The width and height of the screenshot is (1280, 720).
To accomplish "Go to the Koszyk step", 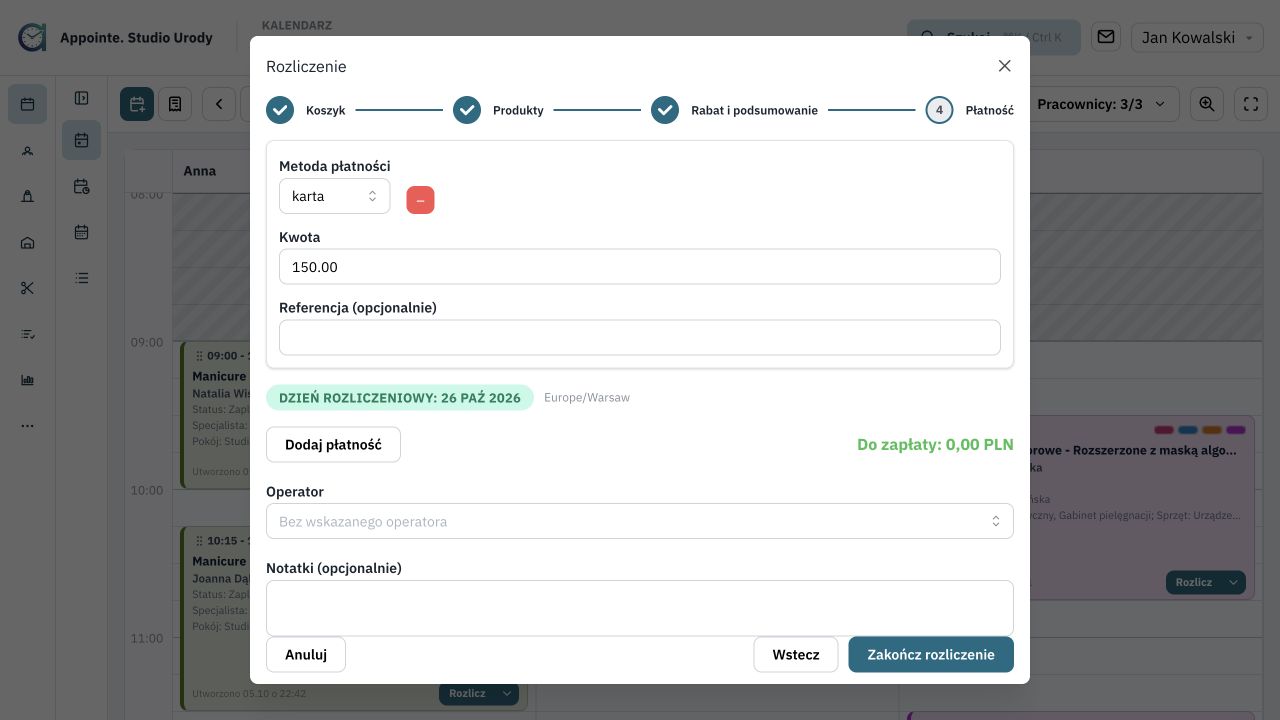I will [306, 110].
